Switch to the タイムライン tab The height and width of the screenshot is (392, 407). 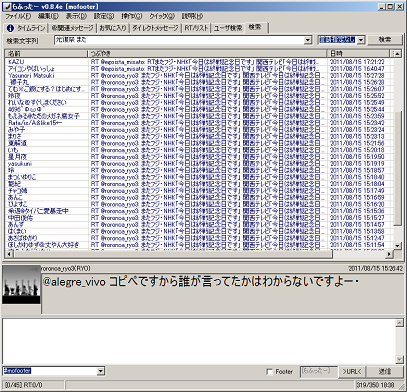(26, 28)
